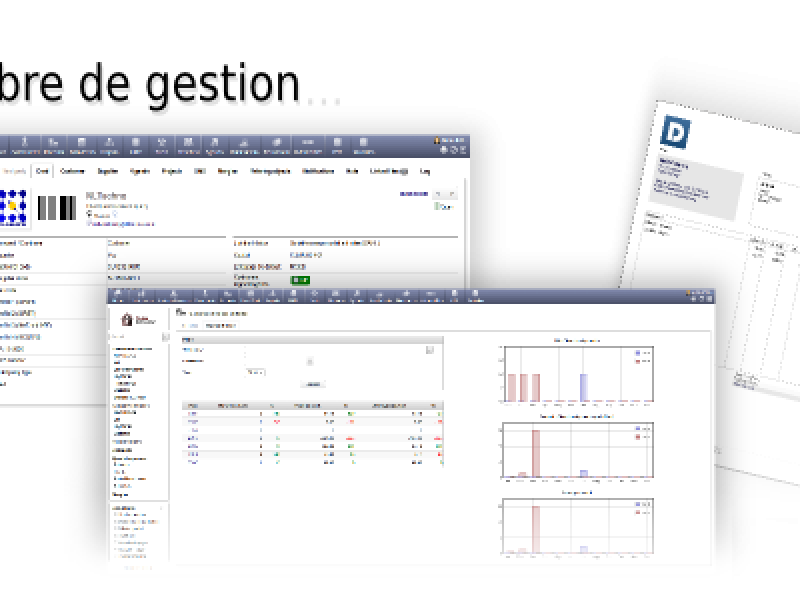800x600 pixels.
Task: Go to the next record using the right arrow
Action: click(452, 194)
